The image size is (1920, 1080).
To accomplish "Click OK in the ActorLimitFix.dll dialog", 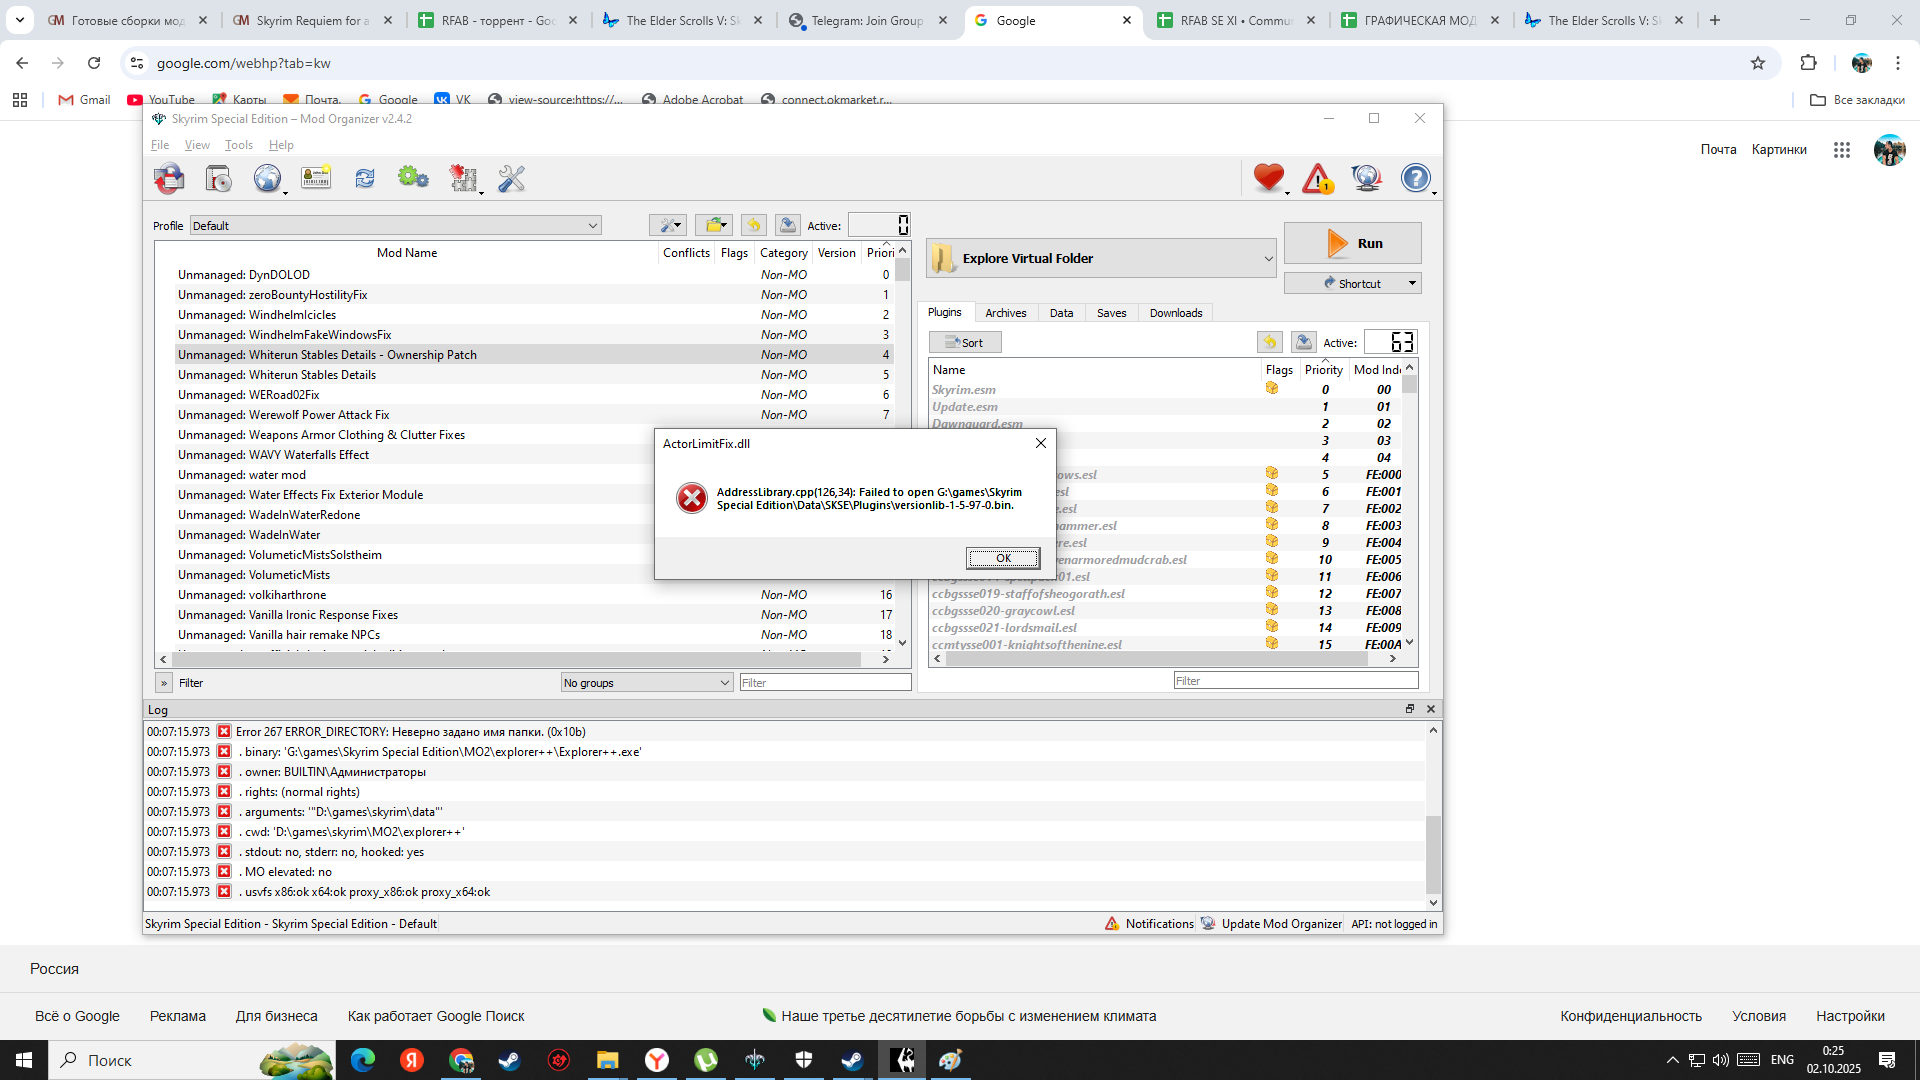I will click(1003, 558).
